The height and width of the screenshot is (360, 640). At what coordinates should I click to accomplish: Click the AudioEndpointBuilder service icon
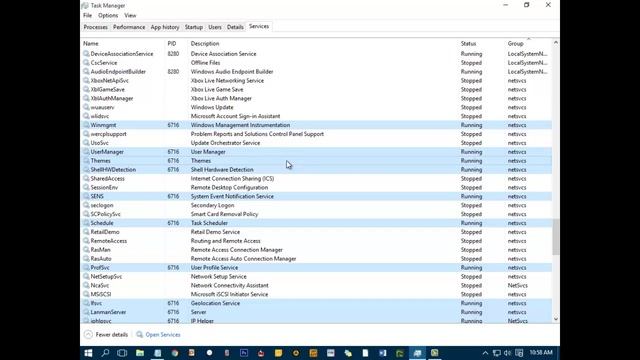86,72
